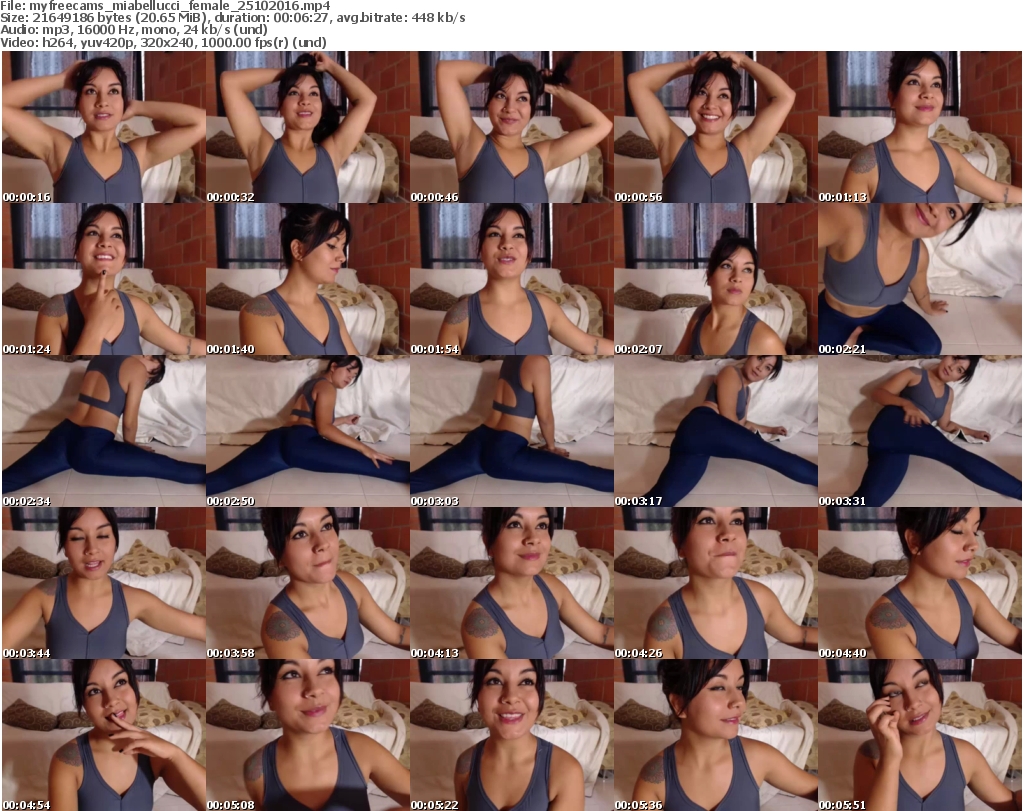1024x811 pixels.
Task: View the frame stamped 00:04:54
Action: pos(104,735)
